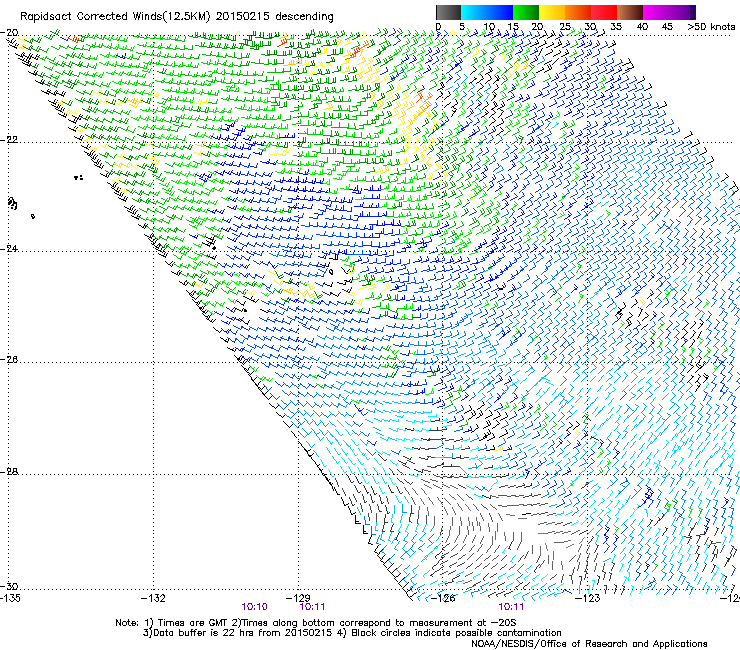Click the '>50 knots' legend label

[711, 26]
